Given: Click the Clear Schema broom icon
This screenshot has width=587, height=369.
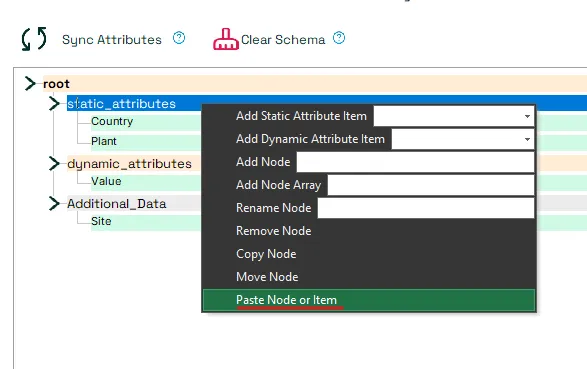Looking at the screenshot, I should (226, 39).
